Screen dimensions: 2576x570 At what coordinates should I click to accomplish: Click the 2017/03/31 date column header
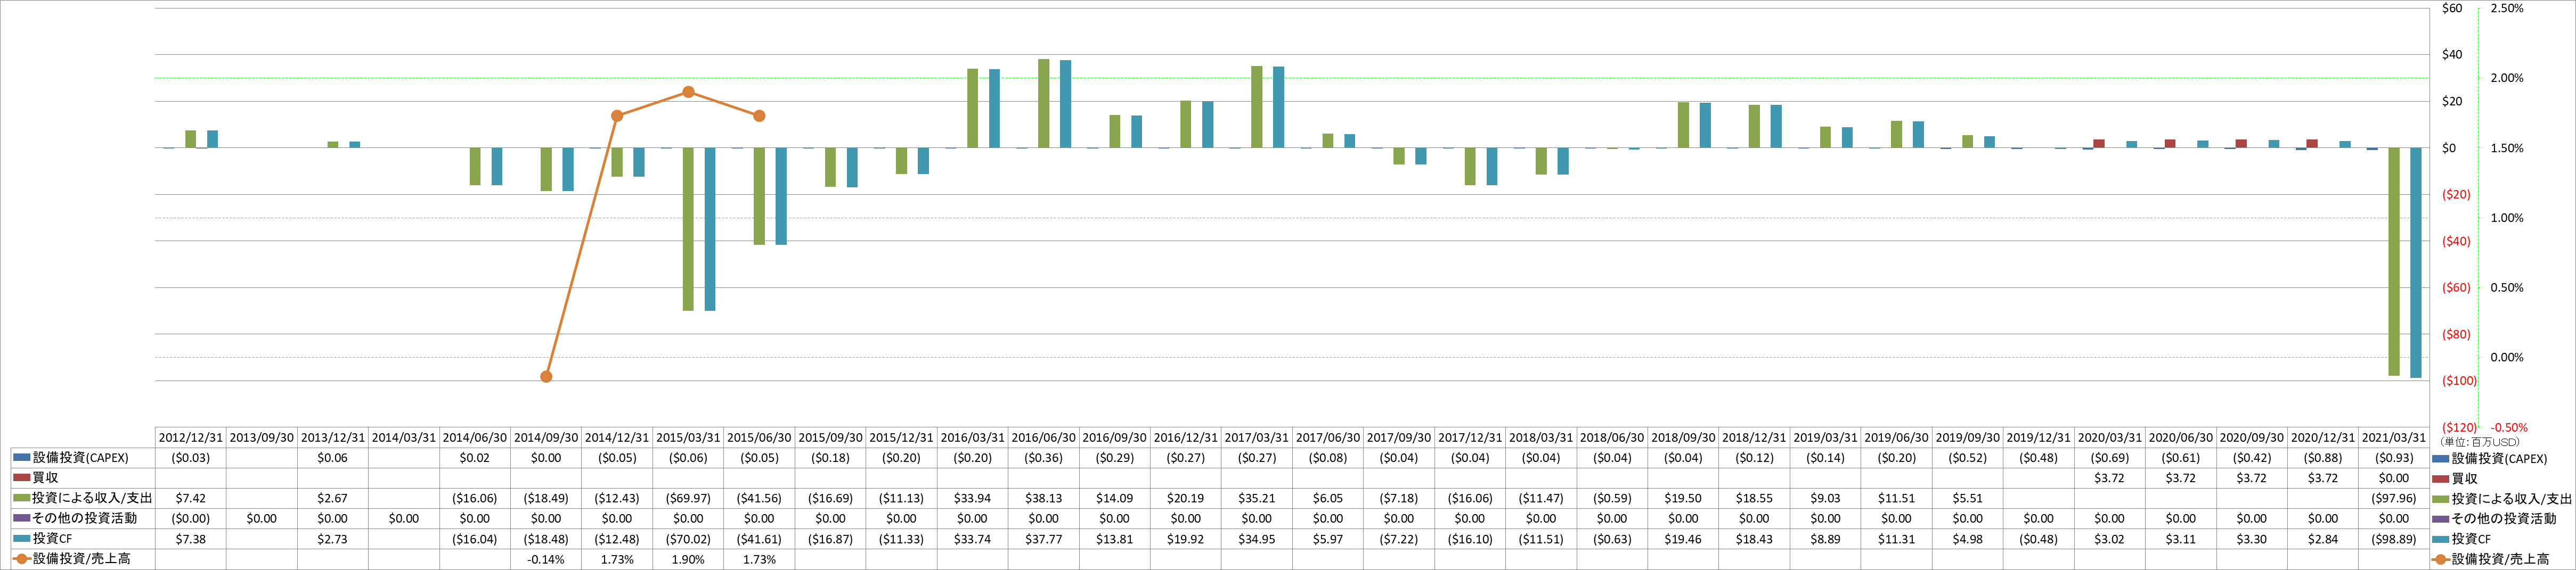pos(1256,438)
